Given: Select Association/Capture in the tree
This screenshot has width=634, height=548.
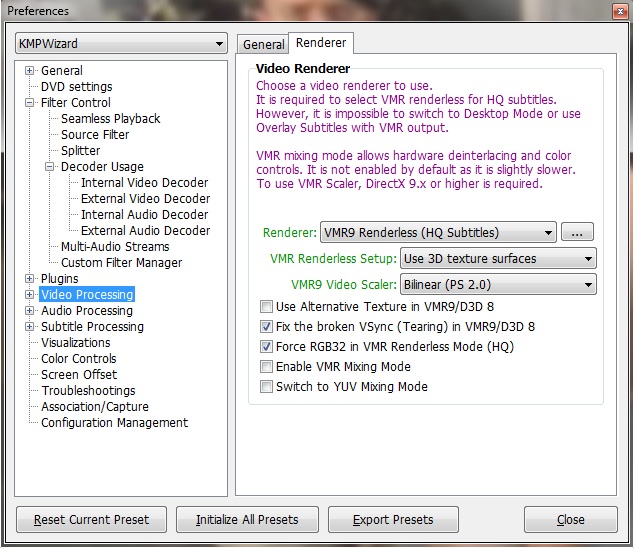Looking at the screenshot, I should tap(95, 406).
